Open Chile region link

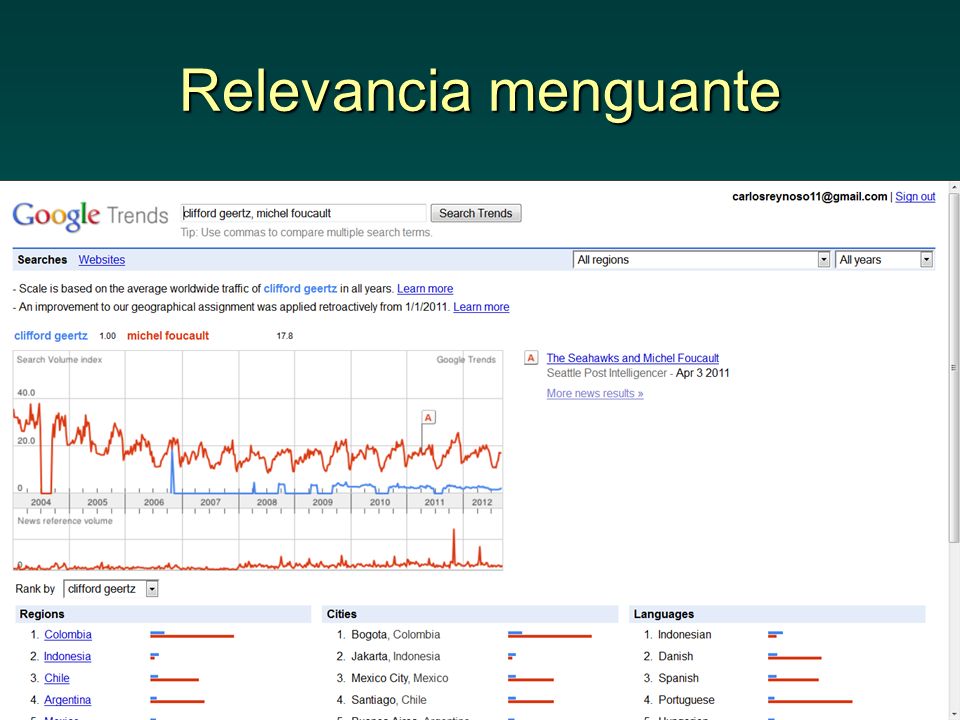click(57, 678)
